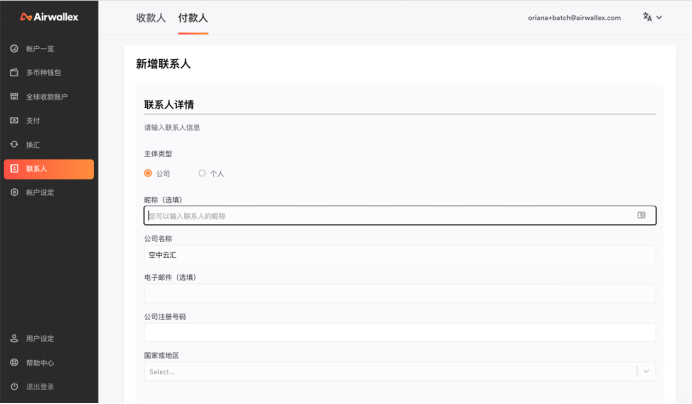
Task: Click the account email oriana+batch@airwallex.com
Action: click(x=574, y=18)
